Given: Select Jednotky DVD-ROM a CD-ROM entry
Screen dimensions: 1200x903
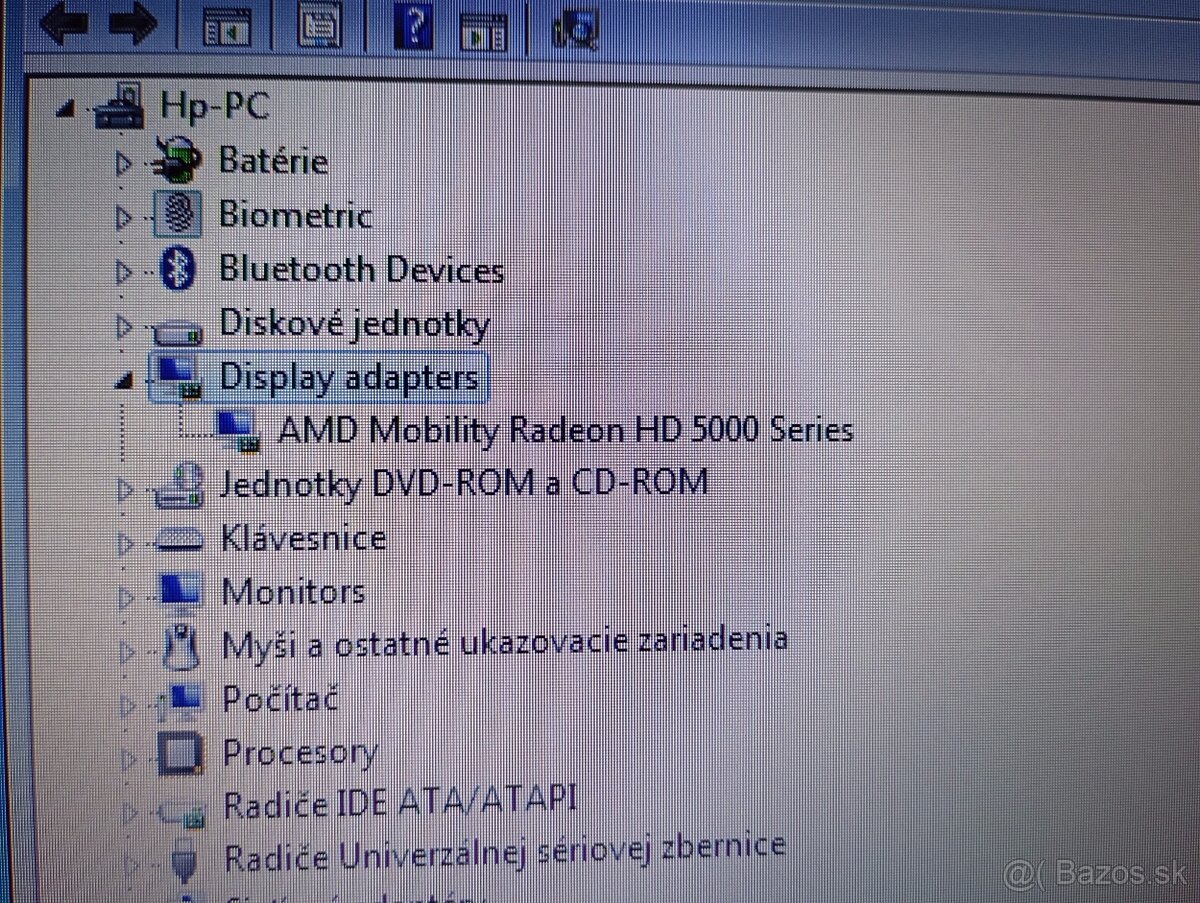Looking at the screenshot, I should [x=464, y=483].
